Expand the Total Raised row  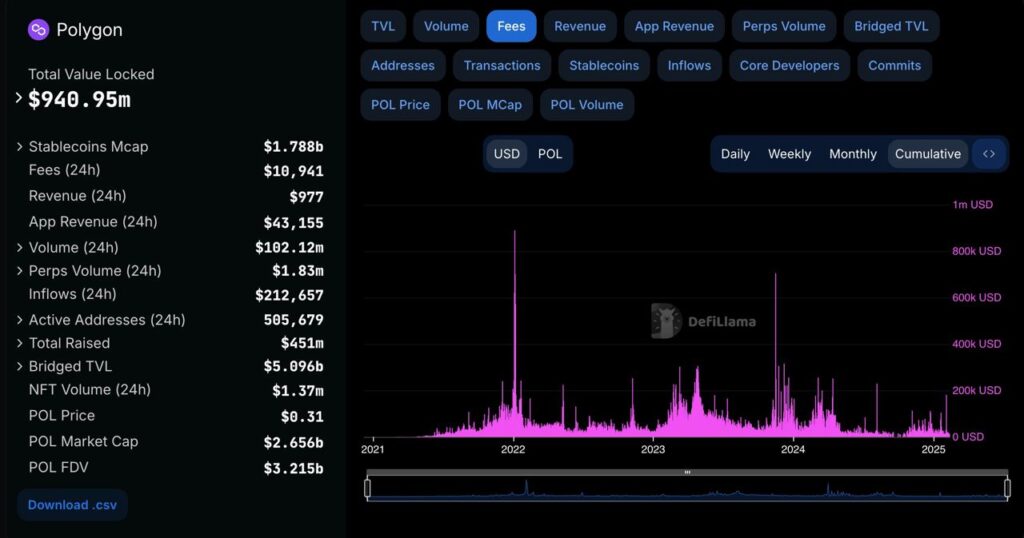click(x=20, y=343)
